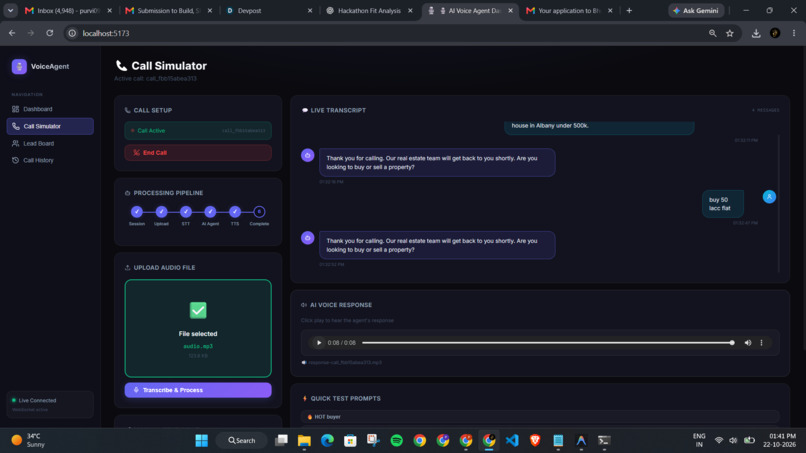
Task: Click bot avatar beside last 'Thank you for calling' reply
Action: [308, 238]
